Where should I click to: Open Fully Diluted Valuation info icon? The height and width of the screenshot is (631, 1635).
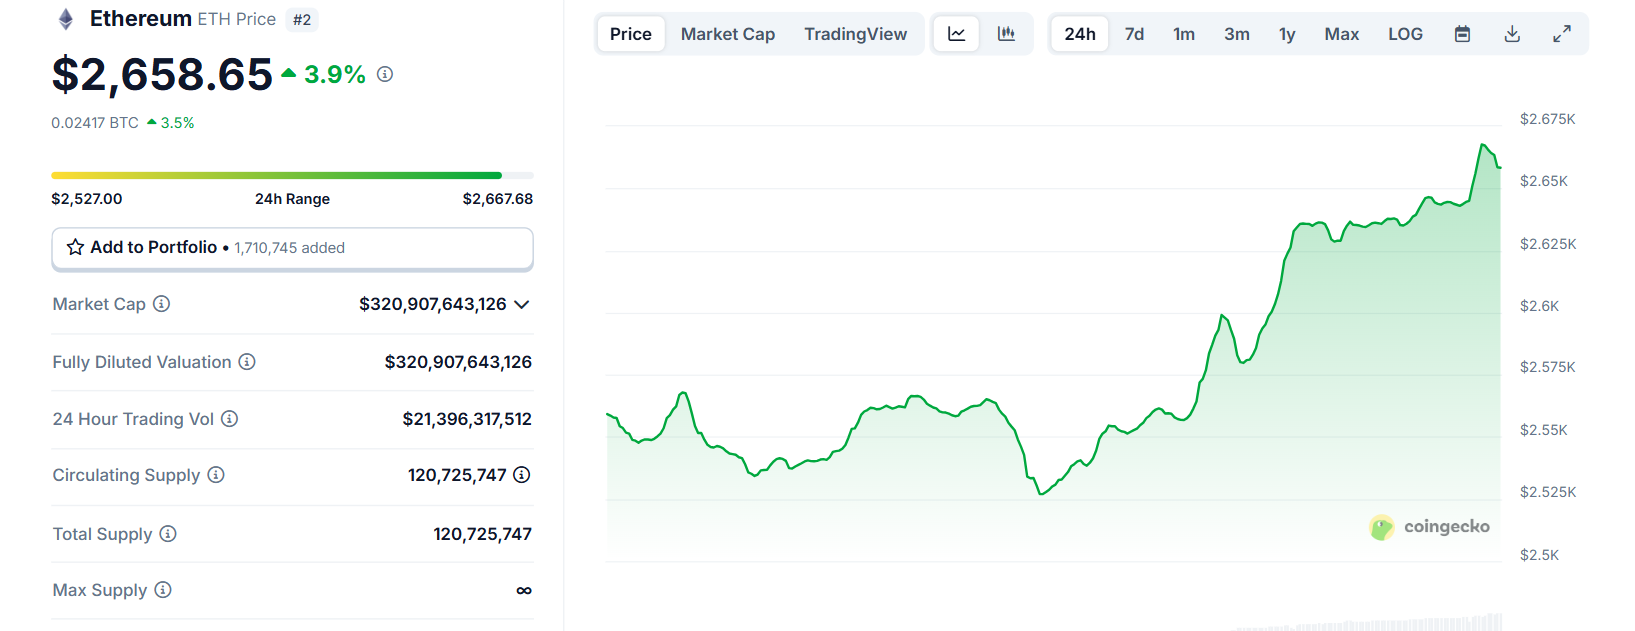[x=247, y=362]
